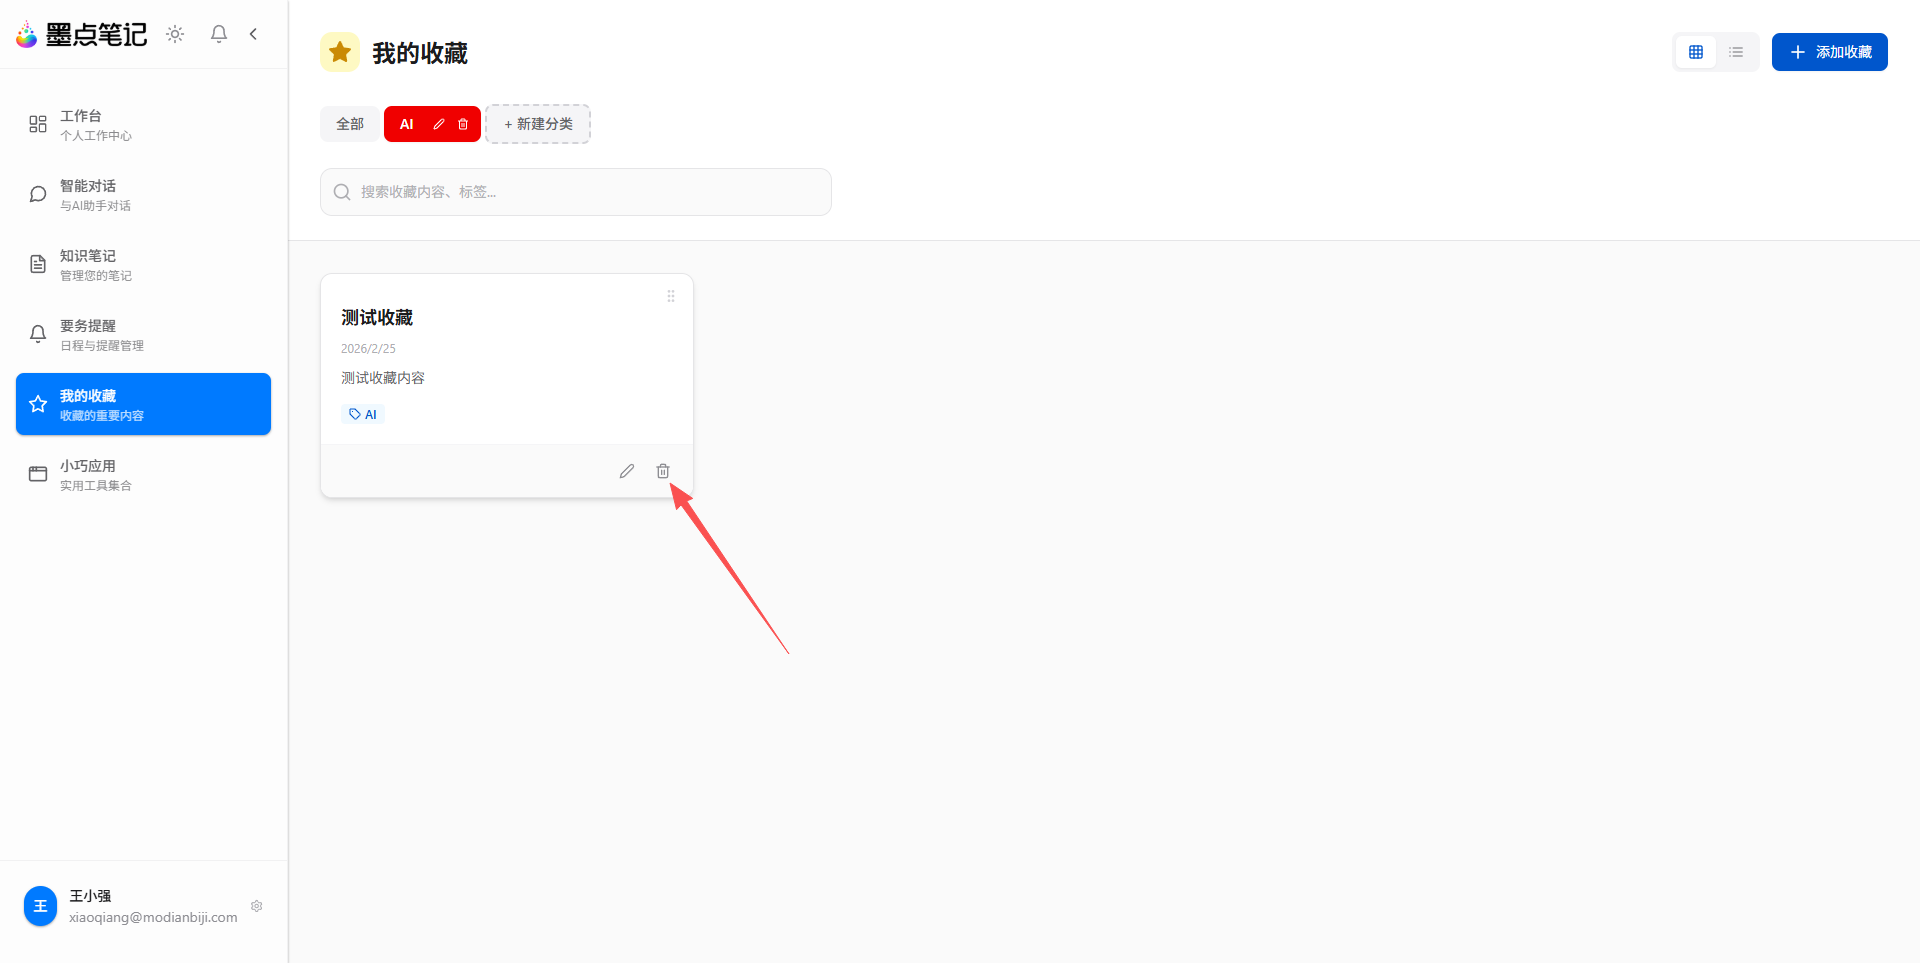
Task: Open the notifications bell in header
Action: click(x=219, y=34)
